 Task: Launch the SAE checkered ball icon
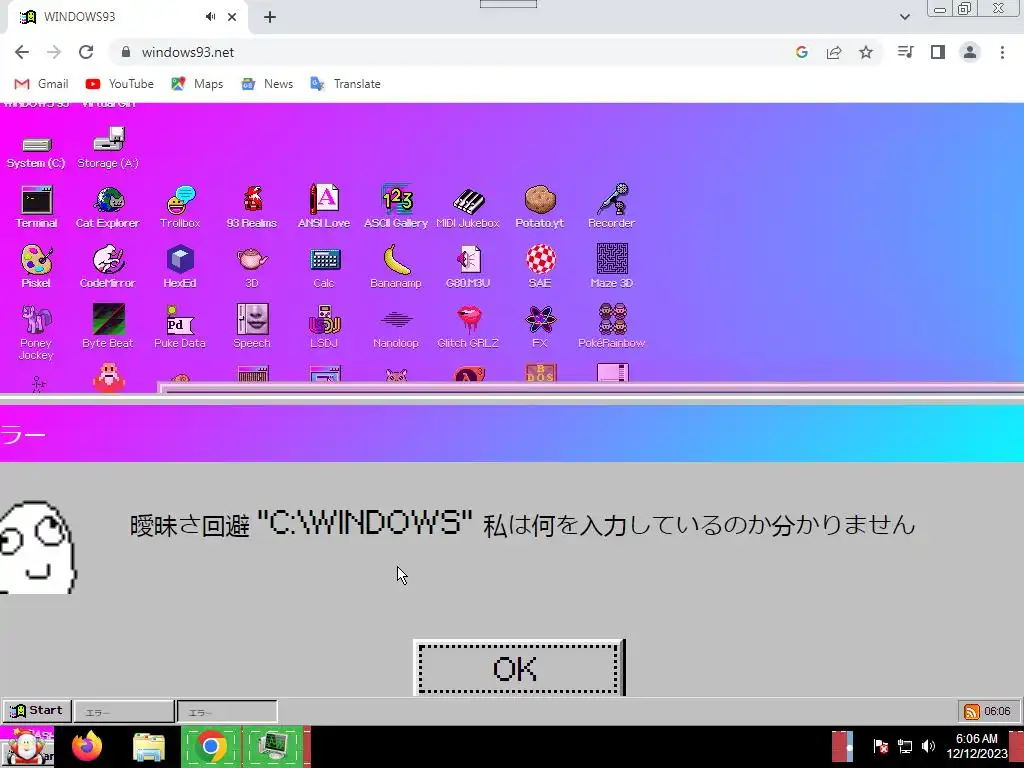pos(540,266)
